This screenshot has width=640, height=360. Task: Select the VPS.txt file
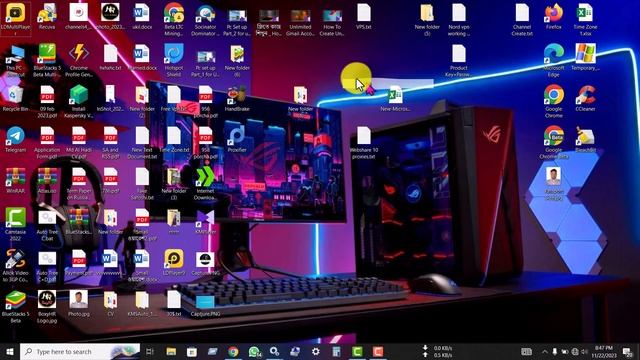coord(364,16)
